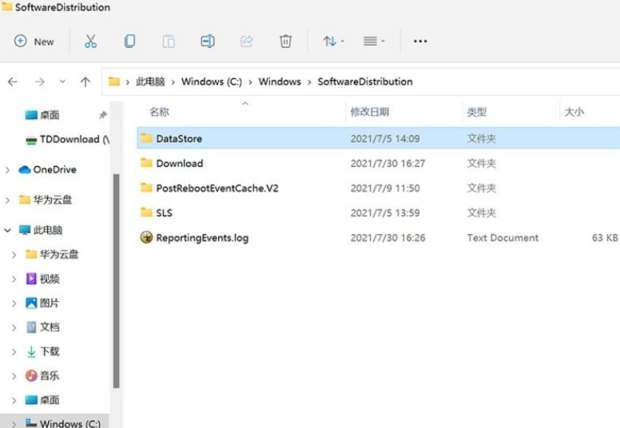Click the Cut scissors icon
This screenshot has height=428, width=620.
click(91, 41)
